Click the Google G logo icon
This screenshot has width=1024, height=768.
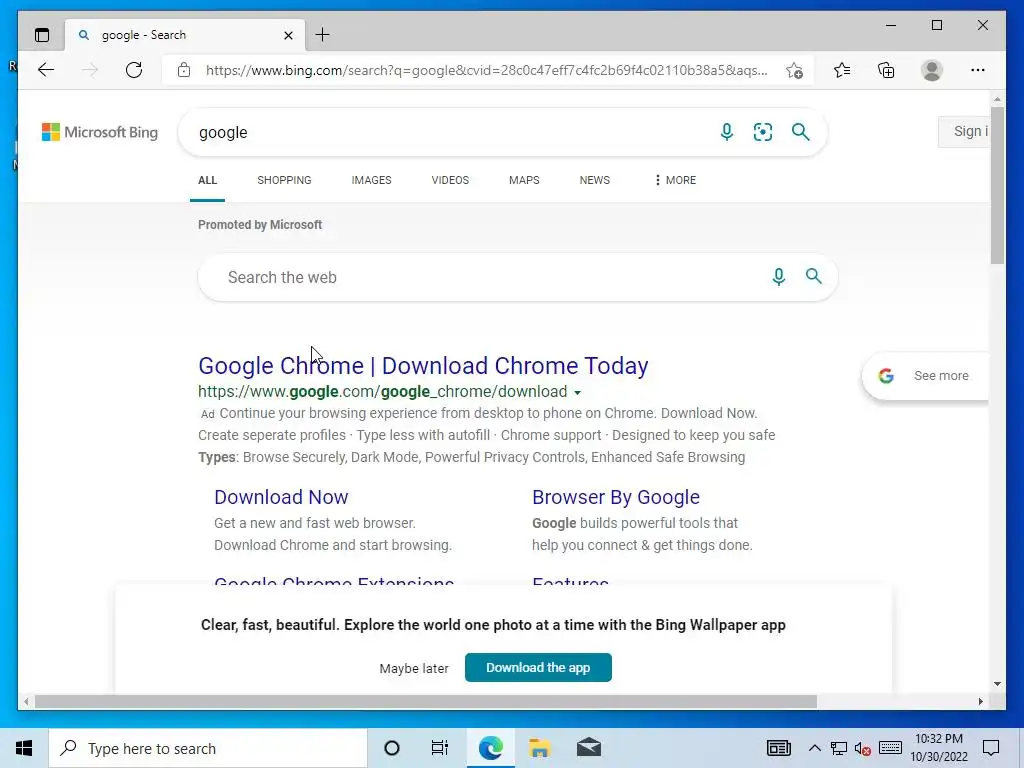(x=886, y=376)
